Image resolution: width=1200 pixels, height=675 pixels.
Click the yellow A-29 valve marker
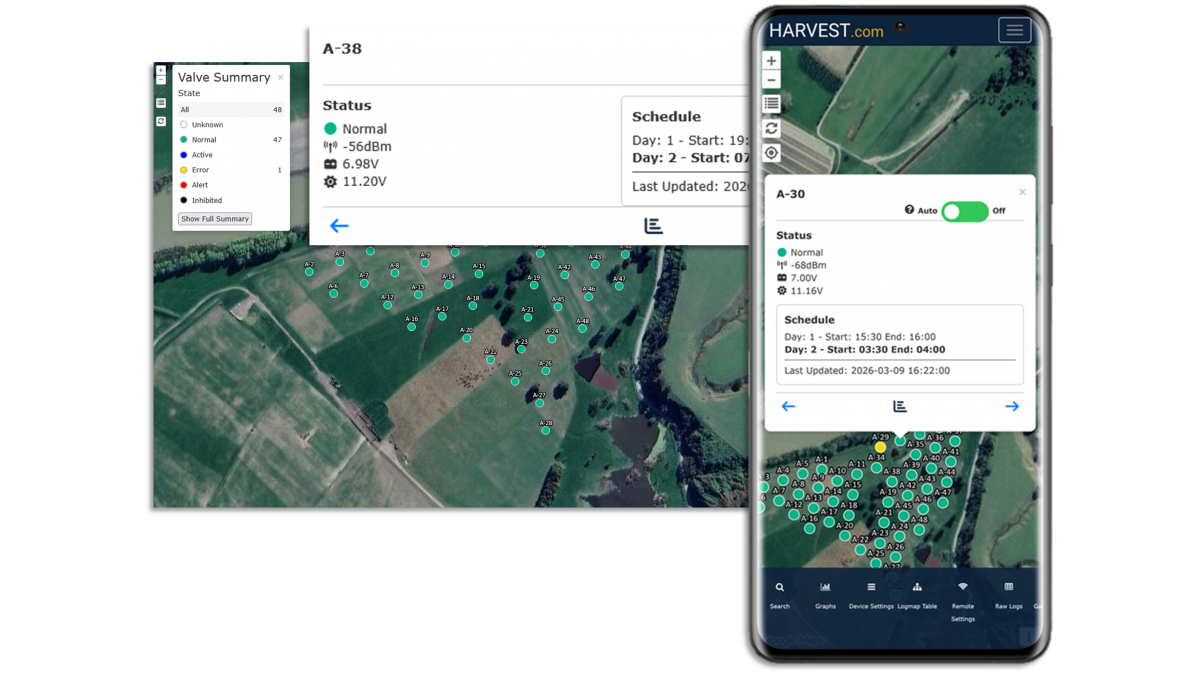pyautogui.click(x=880, y=447)
